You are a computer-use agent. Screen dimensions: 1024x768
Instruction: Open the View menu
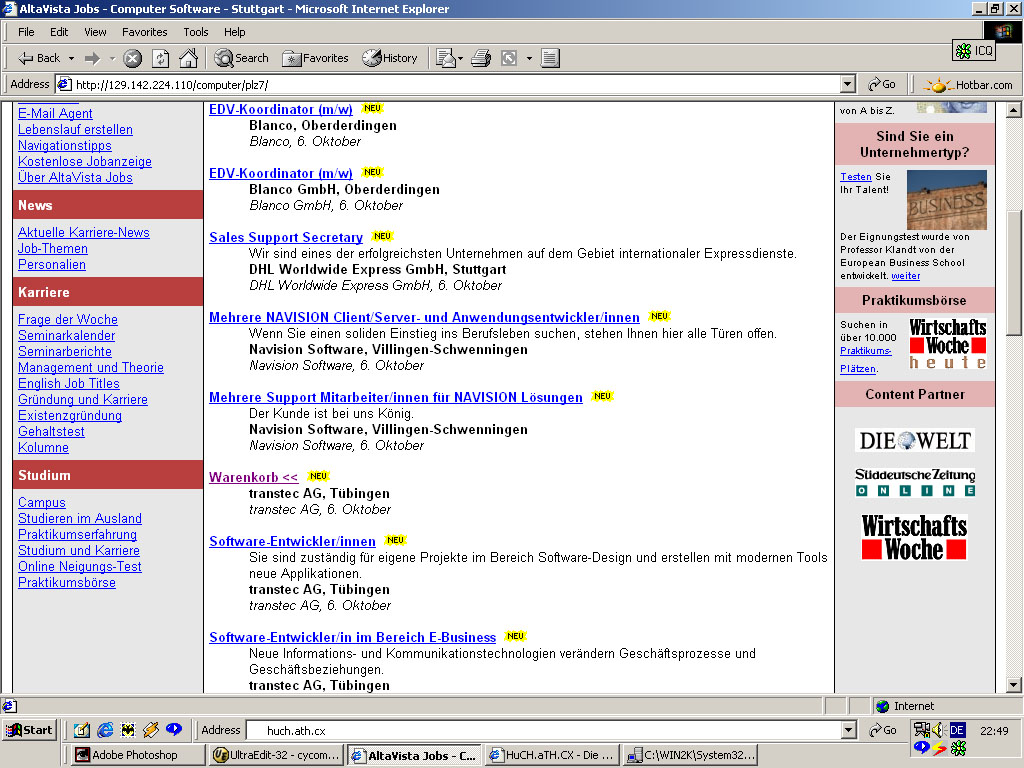coord(95,32)
